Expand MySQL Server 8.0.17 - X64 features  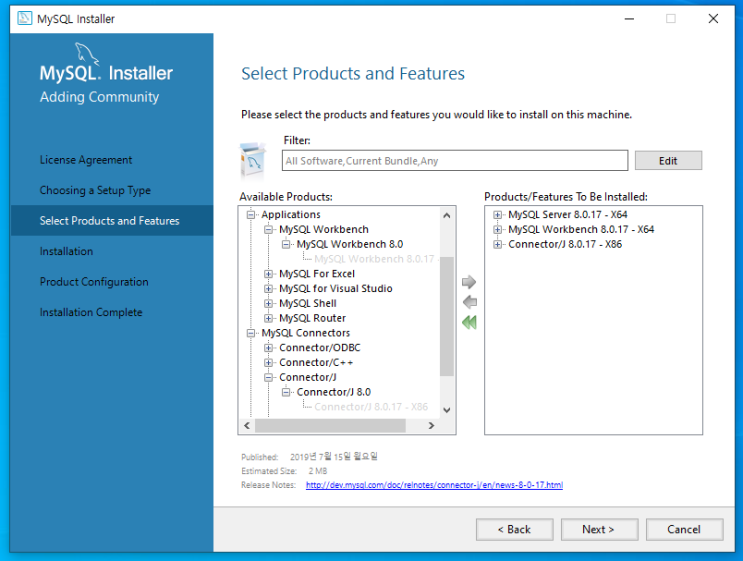coord(498,215)
